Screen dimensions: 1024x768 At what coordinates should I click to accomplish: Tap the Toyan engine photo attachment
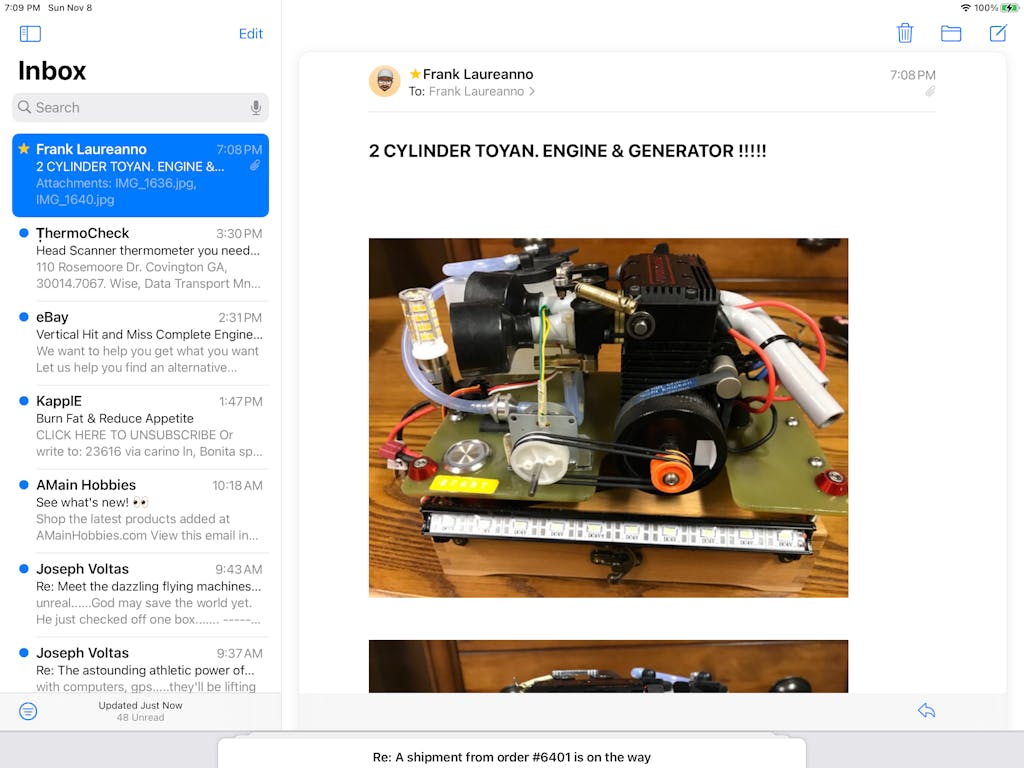pos(608,417)
